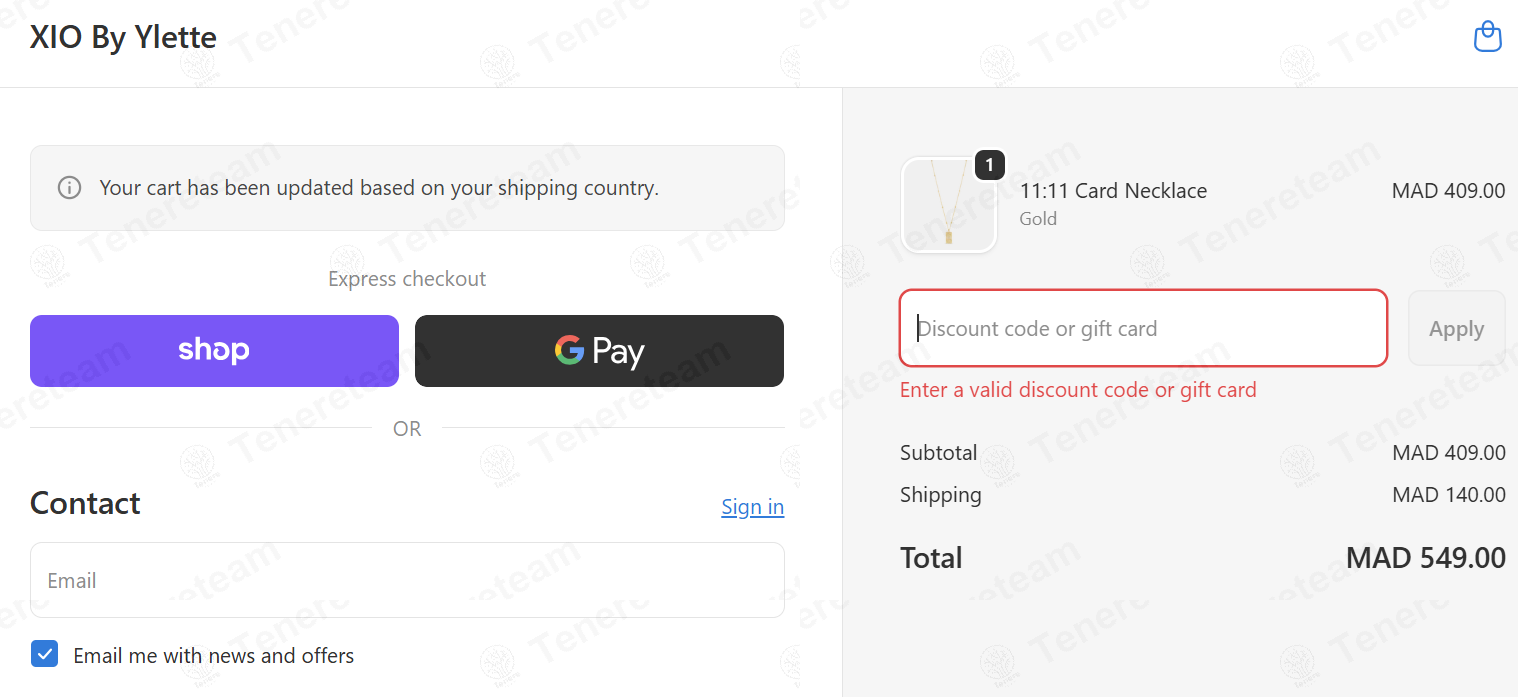This screenshot has width=1518, height=697.
Task: Apply the discount code
Action: (x=1456, y=329)
